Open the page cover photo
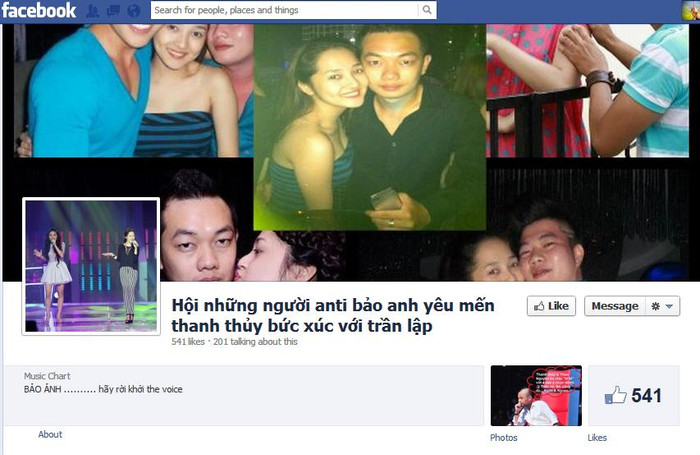 point(351,152)
